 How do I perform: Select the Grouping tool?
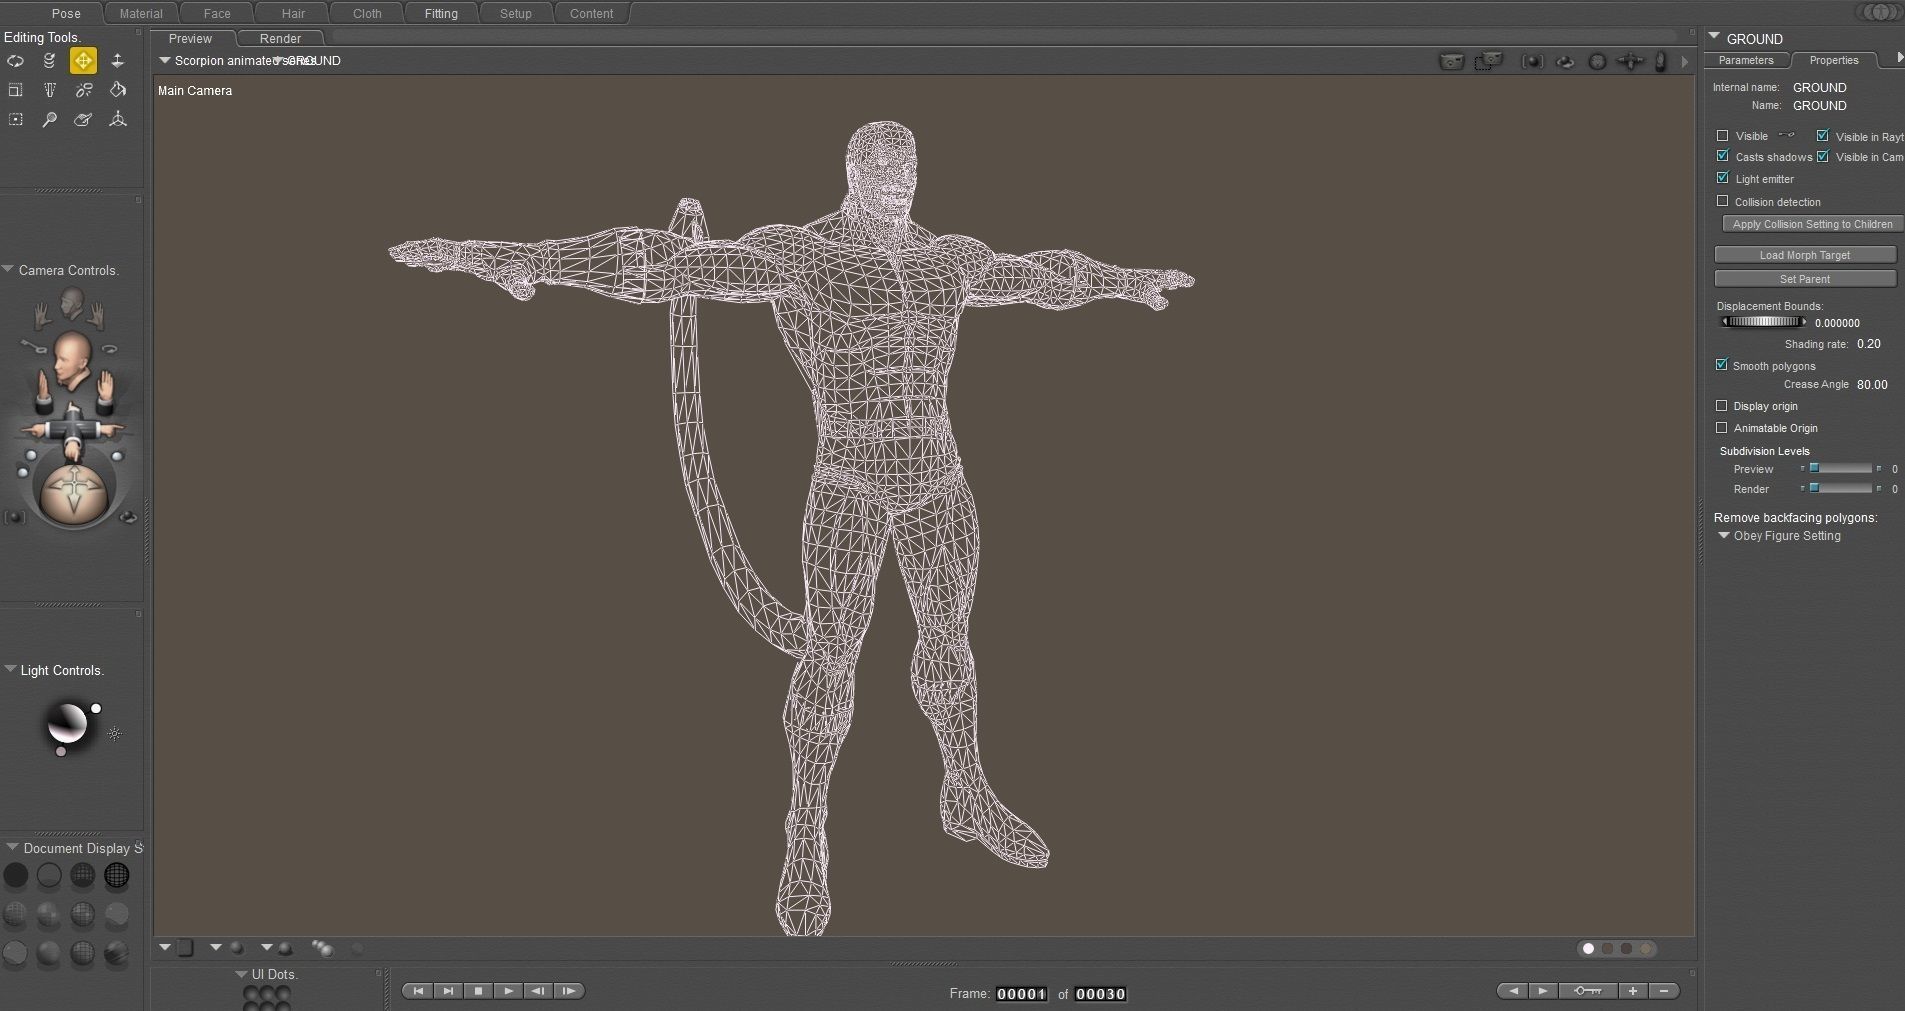click(x=16, y=119)
